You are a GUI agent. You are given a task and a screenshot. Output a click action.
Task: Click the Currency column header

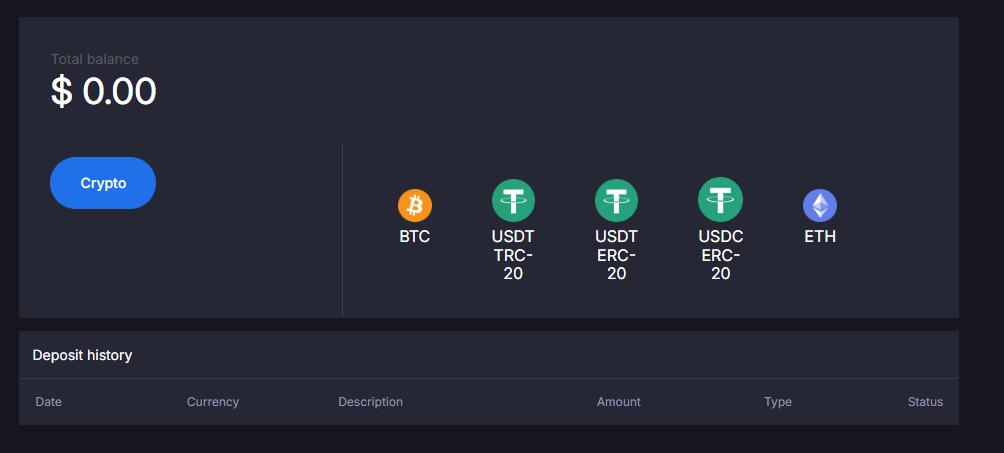[213, 402]
